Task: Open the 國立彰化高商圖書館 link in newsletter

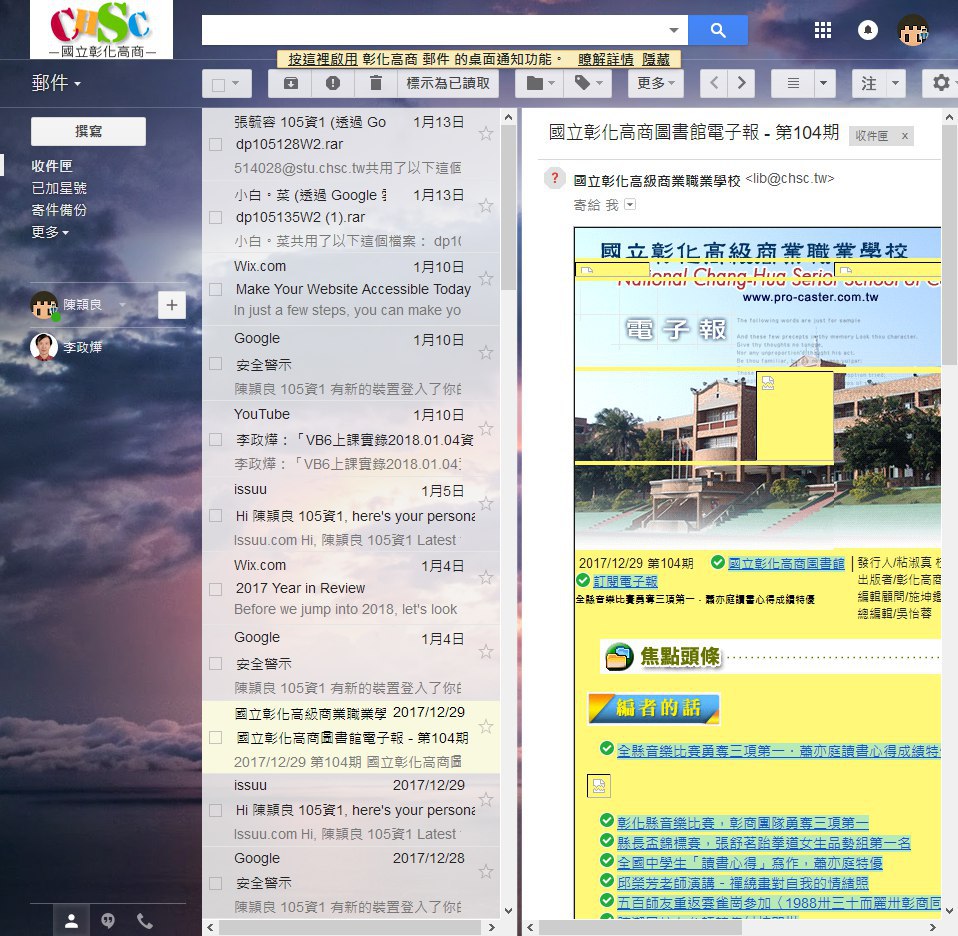Action: (786, 563)
